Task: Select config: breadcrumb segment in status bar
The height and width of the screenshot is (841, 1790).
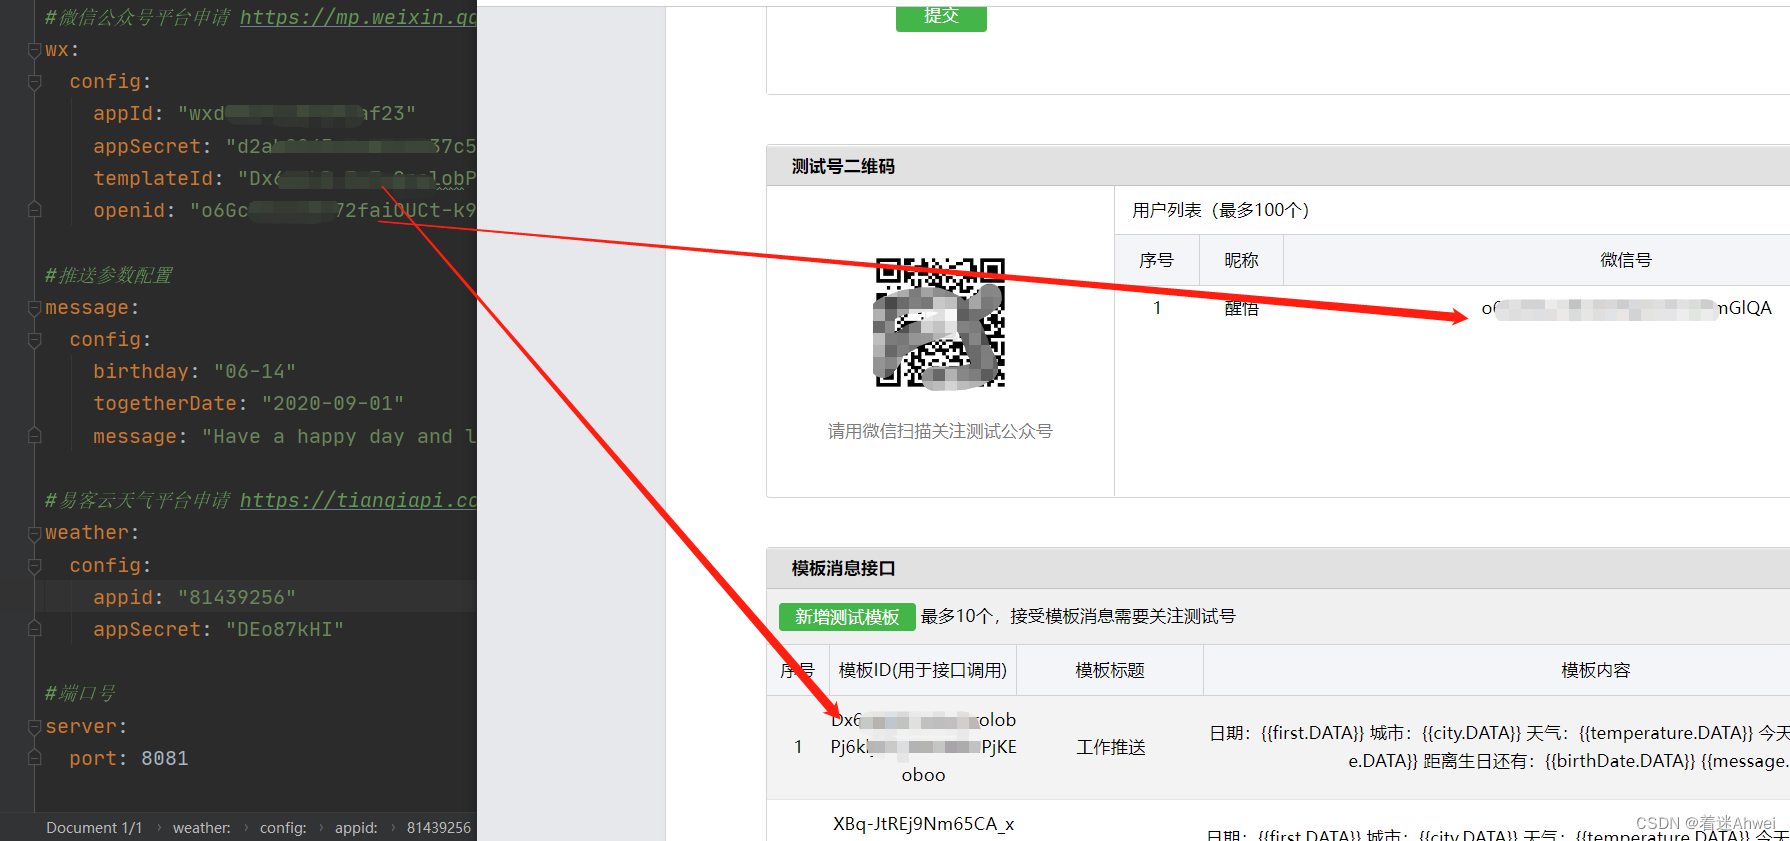Action: click(x=283, y=828)
